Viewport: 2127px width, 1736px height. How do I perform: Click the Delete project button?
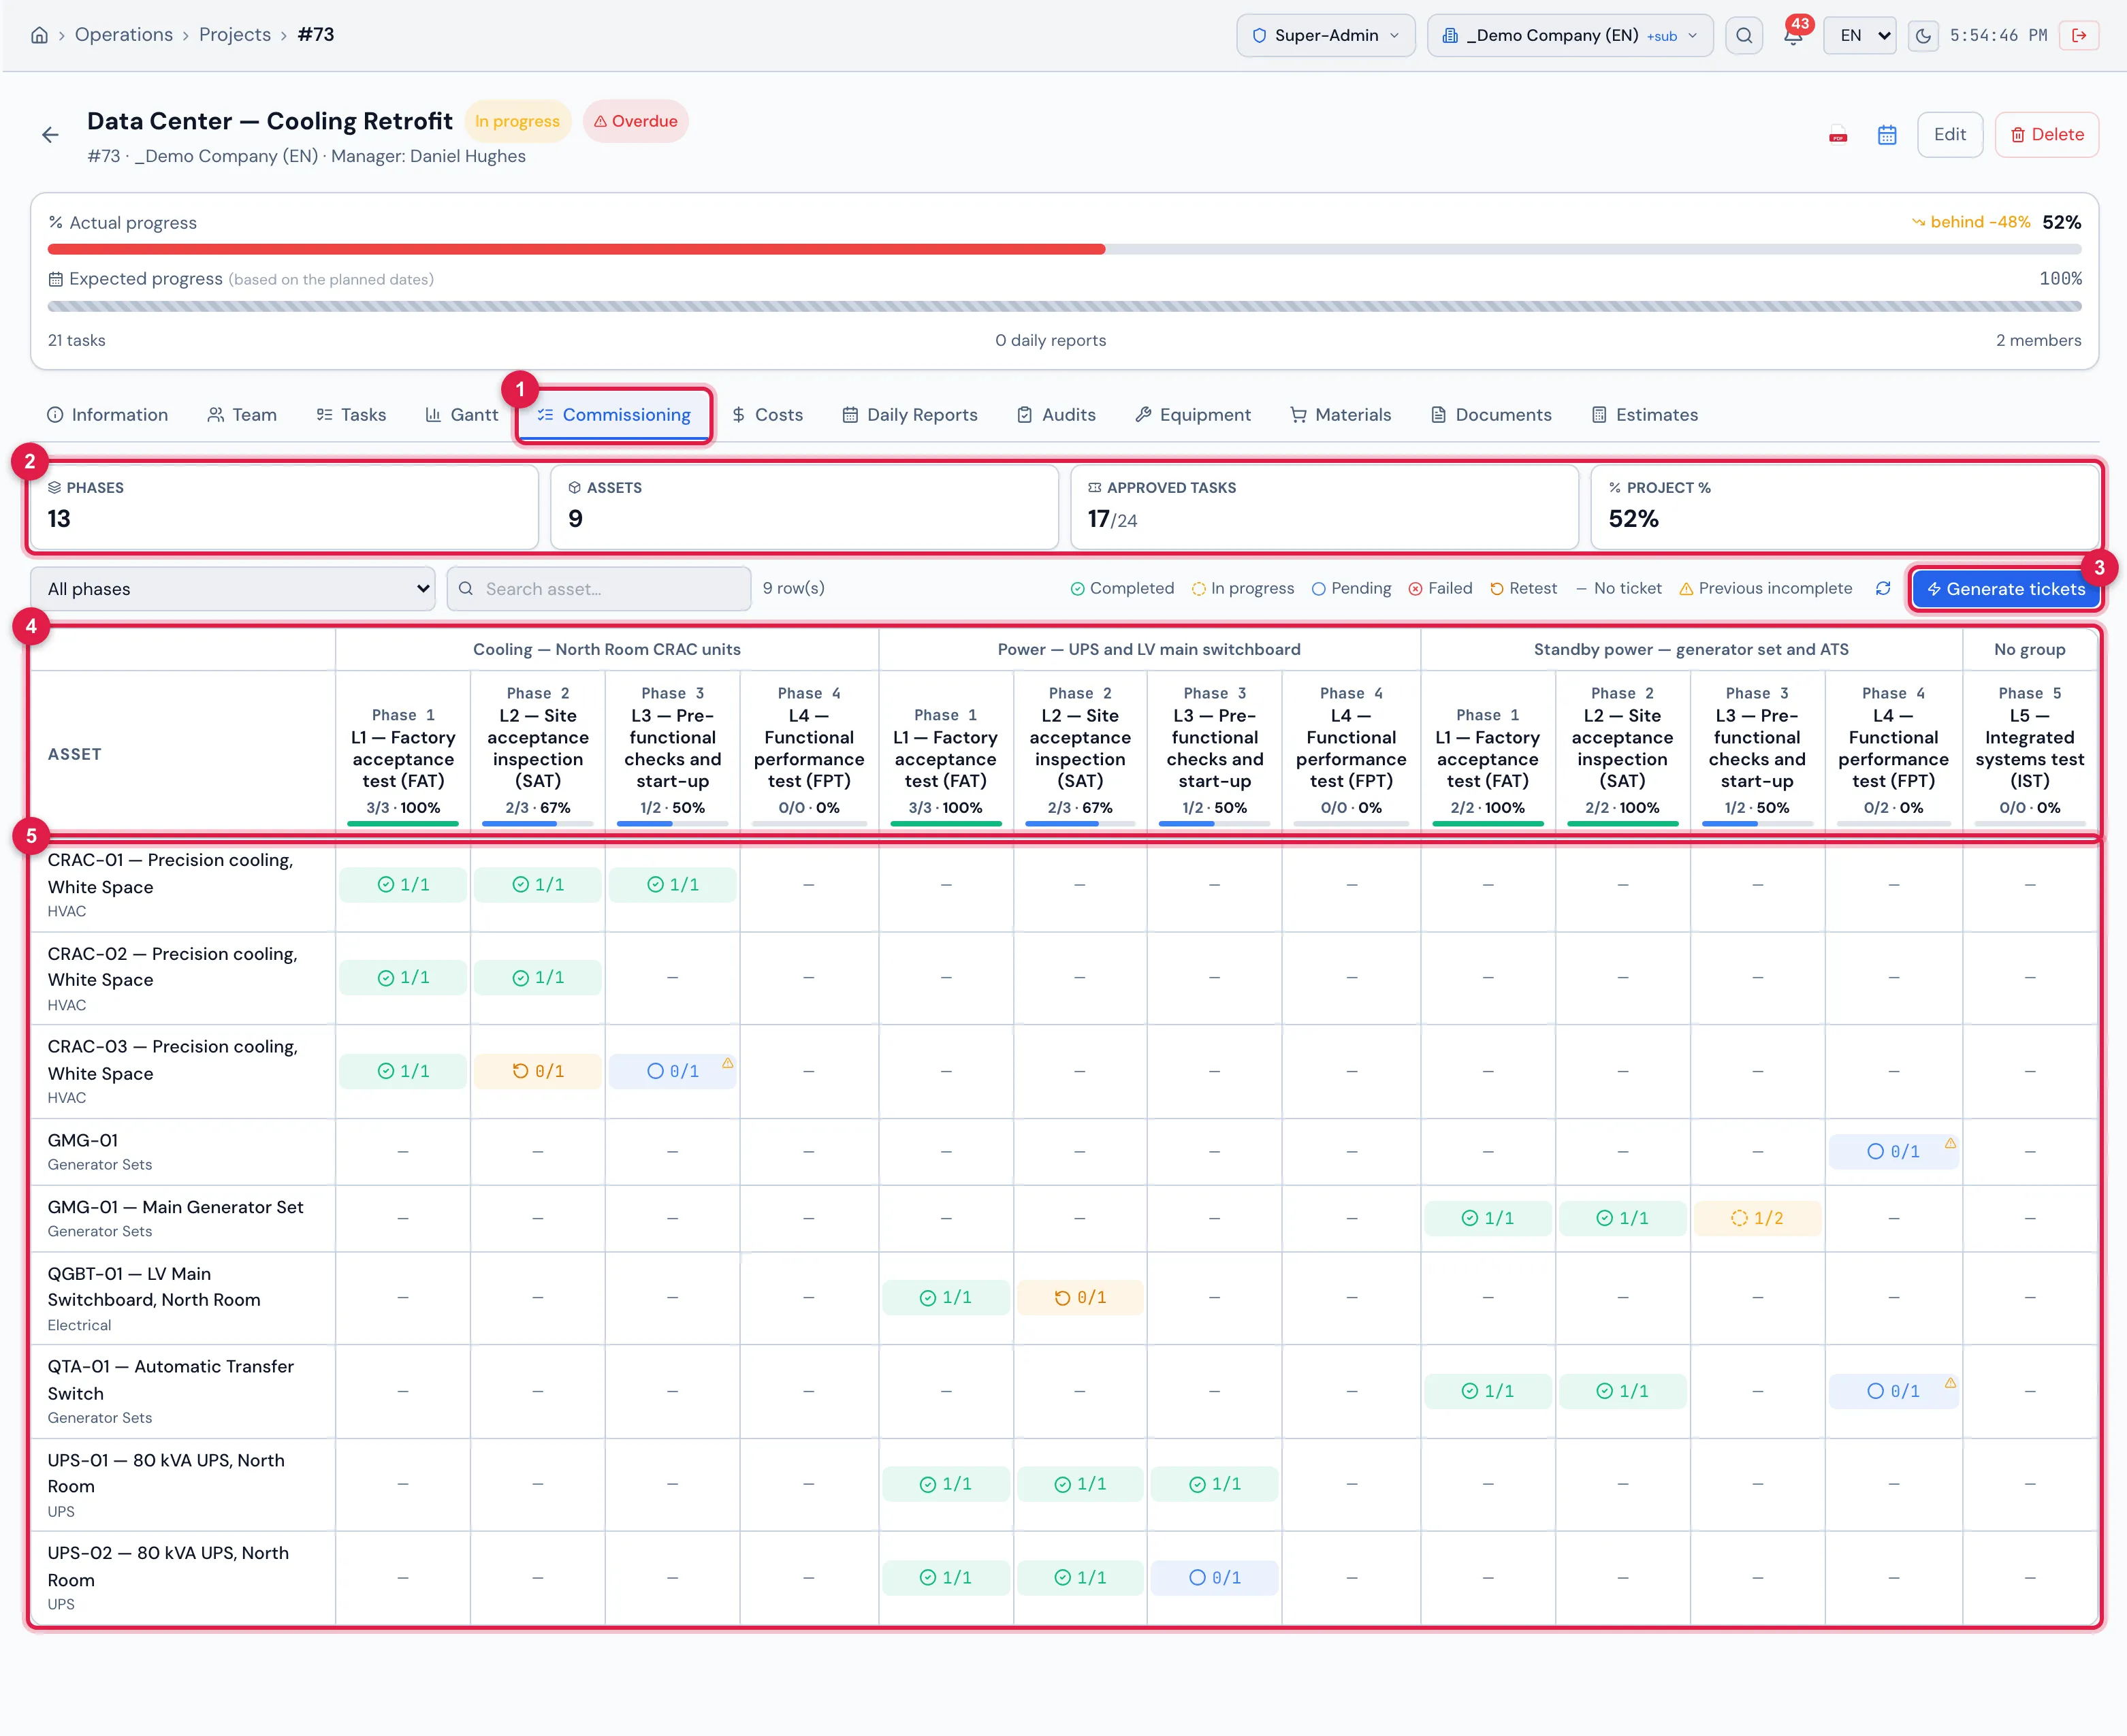pyautogui.click(x=2046, y=135)
